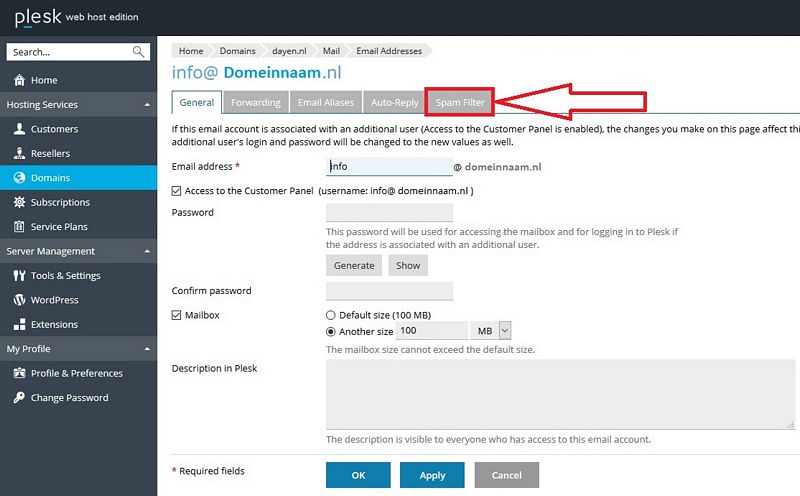This screenshot has height=496, width=800.
Task: Click the Change Password key icon
Action: click(19, 398)
